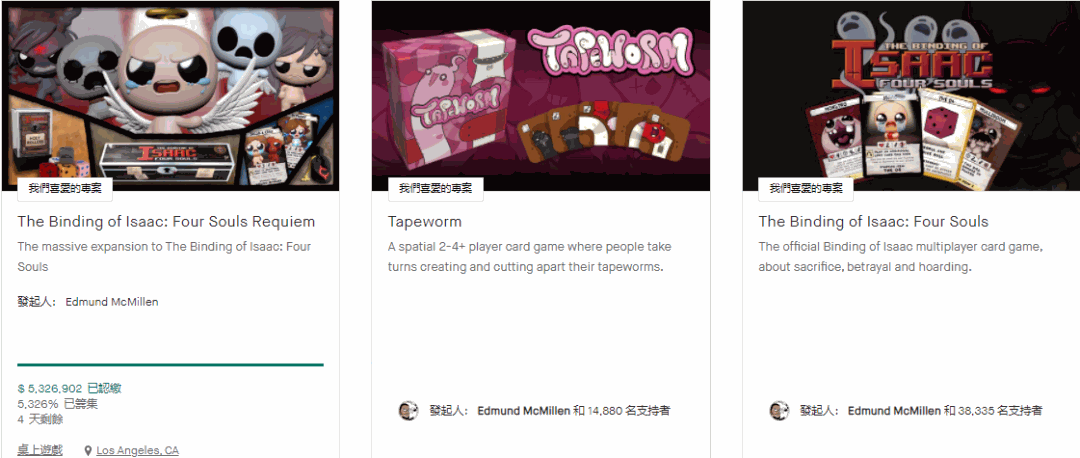Click the 'The Binding of Isaac: Four Souls' title
The height and width of the screenshot is (458, 1080).
point(873,222)
